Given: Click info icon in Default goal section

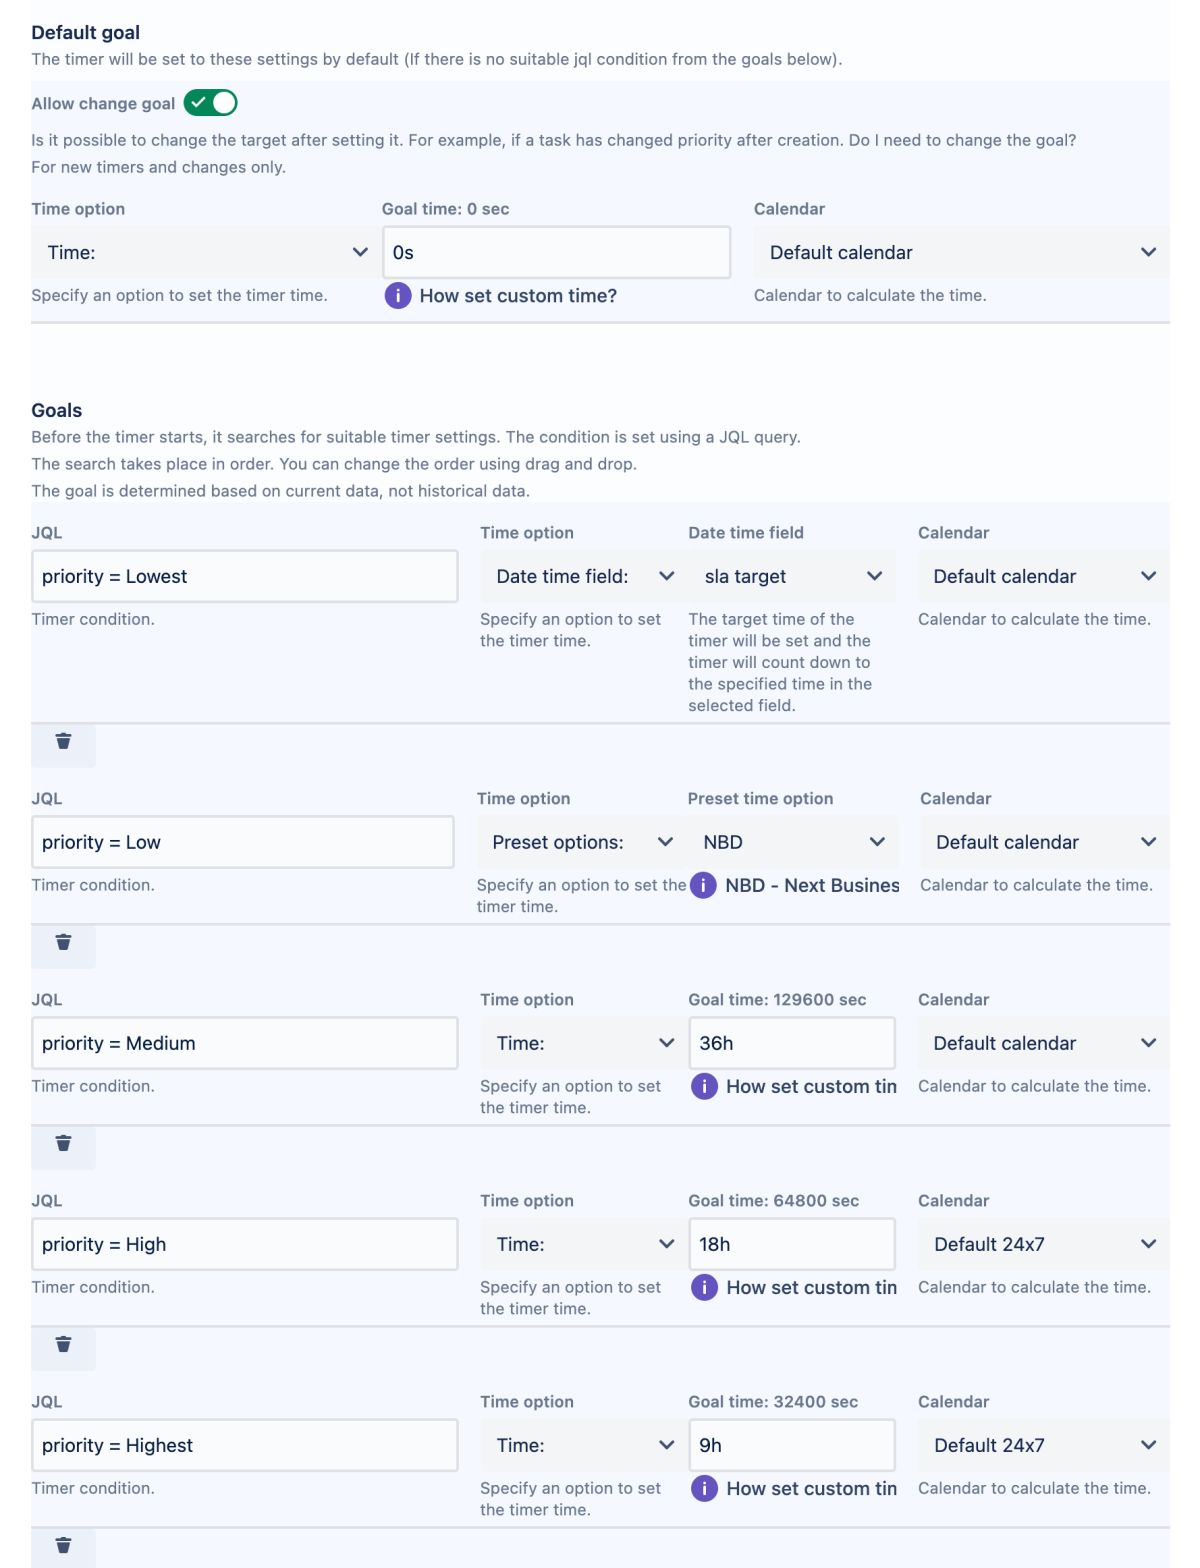Looking at the screenshot, I should click(x=398, y=296).
